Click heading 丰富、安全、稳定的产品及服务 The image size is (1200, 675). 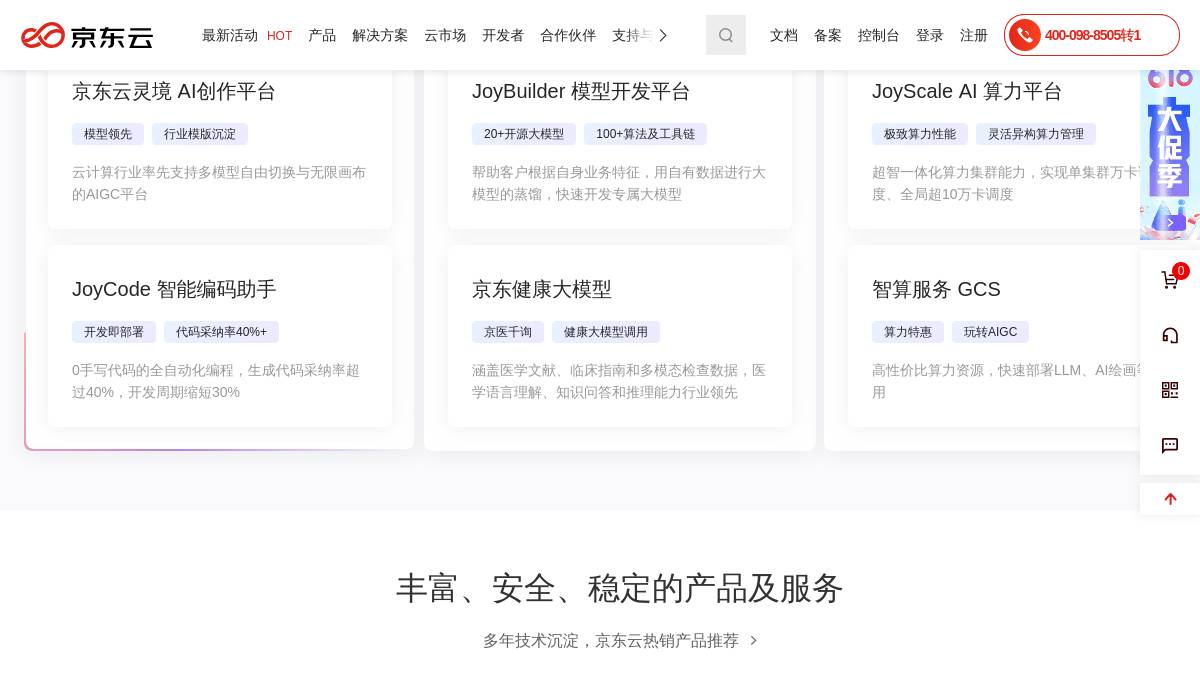pyautogui.click(x=620, y=588)
